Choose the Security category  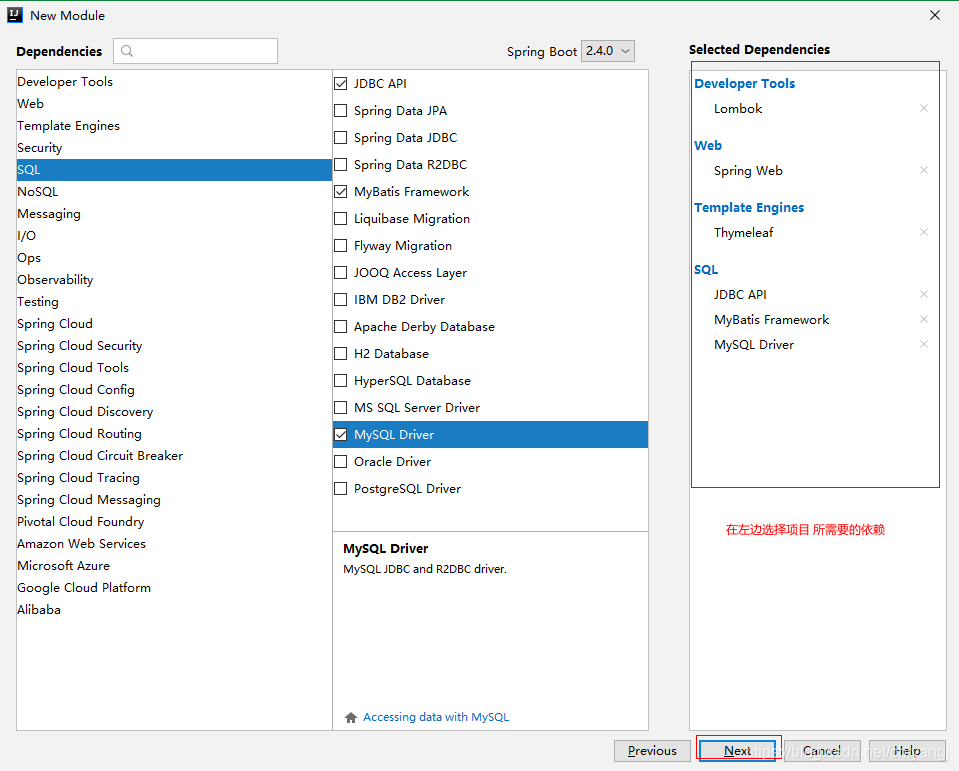[174, 147]
